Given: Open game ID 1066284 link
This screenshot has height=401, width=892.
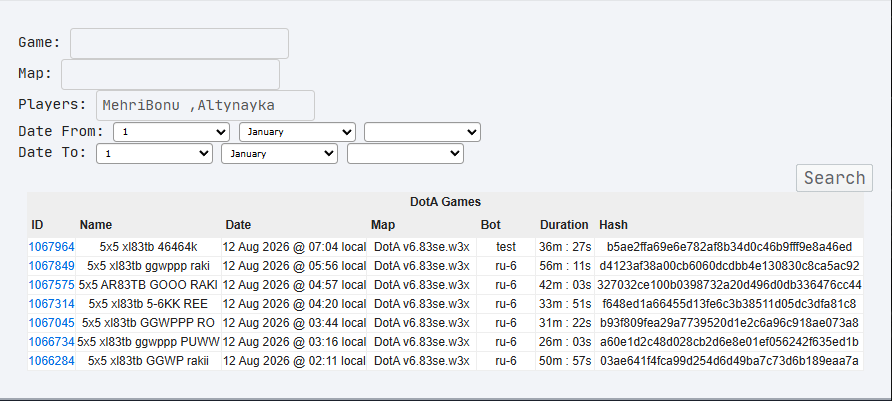Looking at the screenshot, I should pyautogui.click(x=51, y=361).
